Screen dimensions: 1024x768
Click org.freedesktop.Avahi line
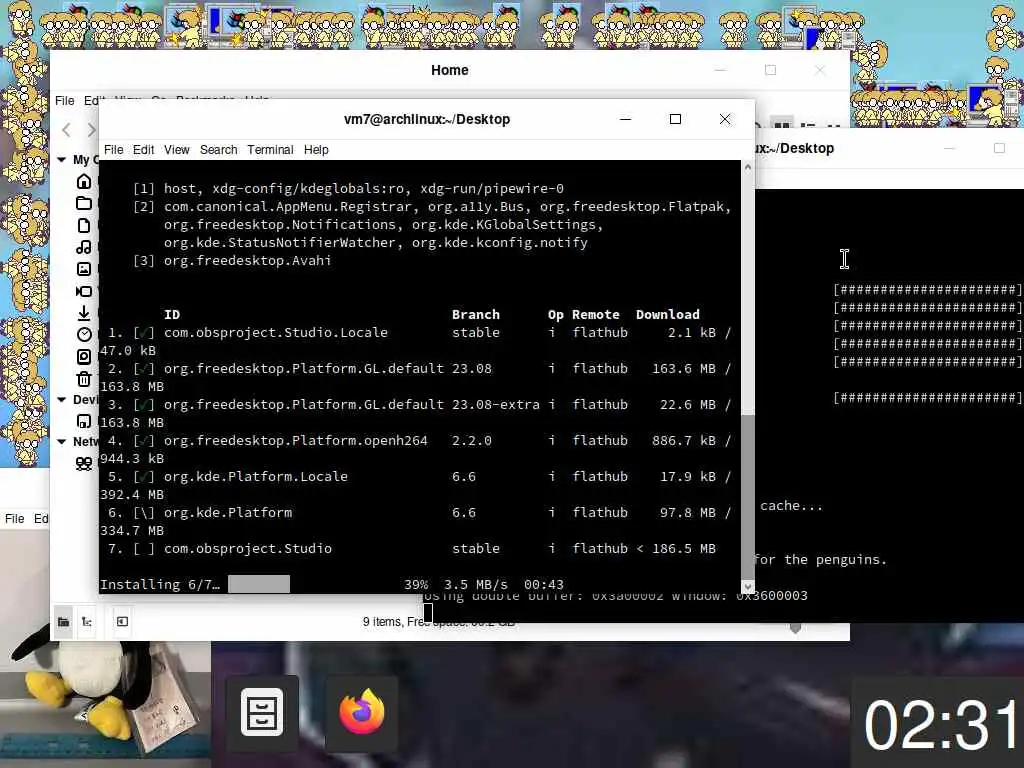click(x=248, y=260)
